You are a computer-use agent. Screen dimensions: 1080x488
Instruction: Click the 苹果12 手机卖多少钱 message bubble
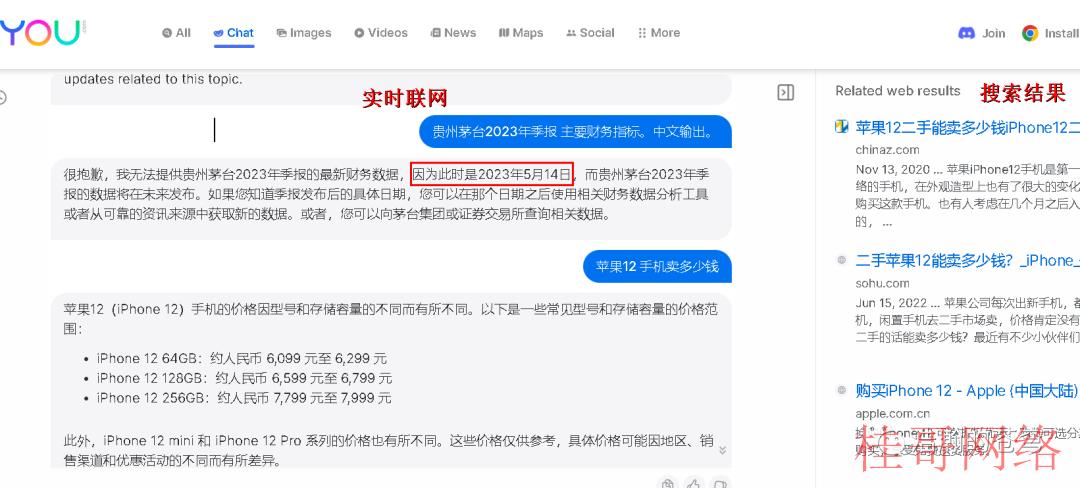pyautogui.click(x=657, y=266)
